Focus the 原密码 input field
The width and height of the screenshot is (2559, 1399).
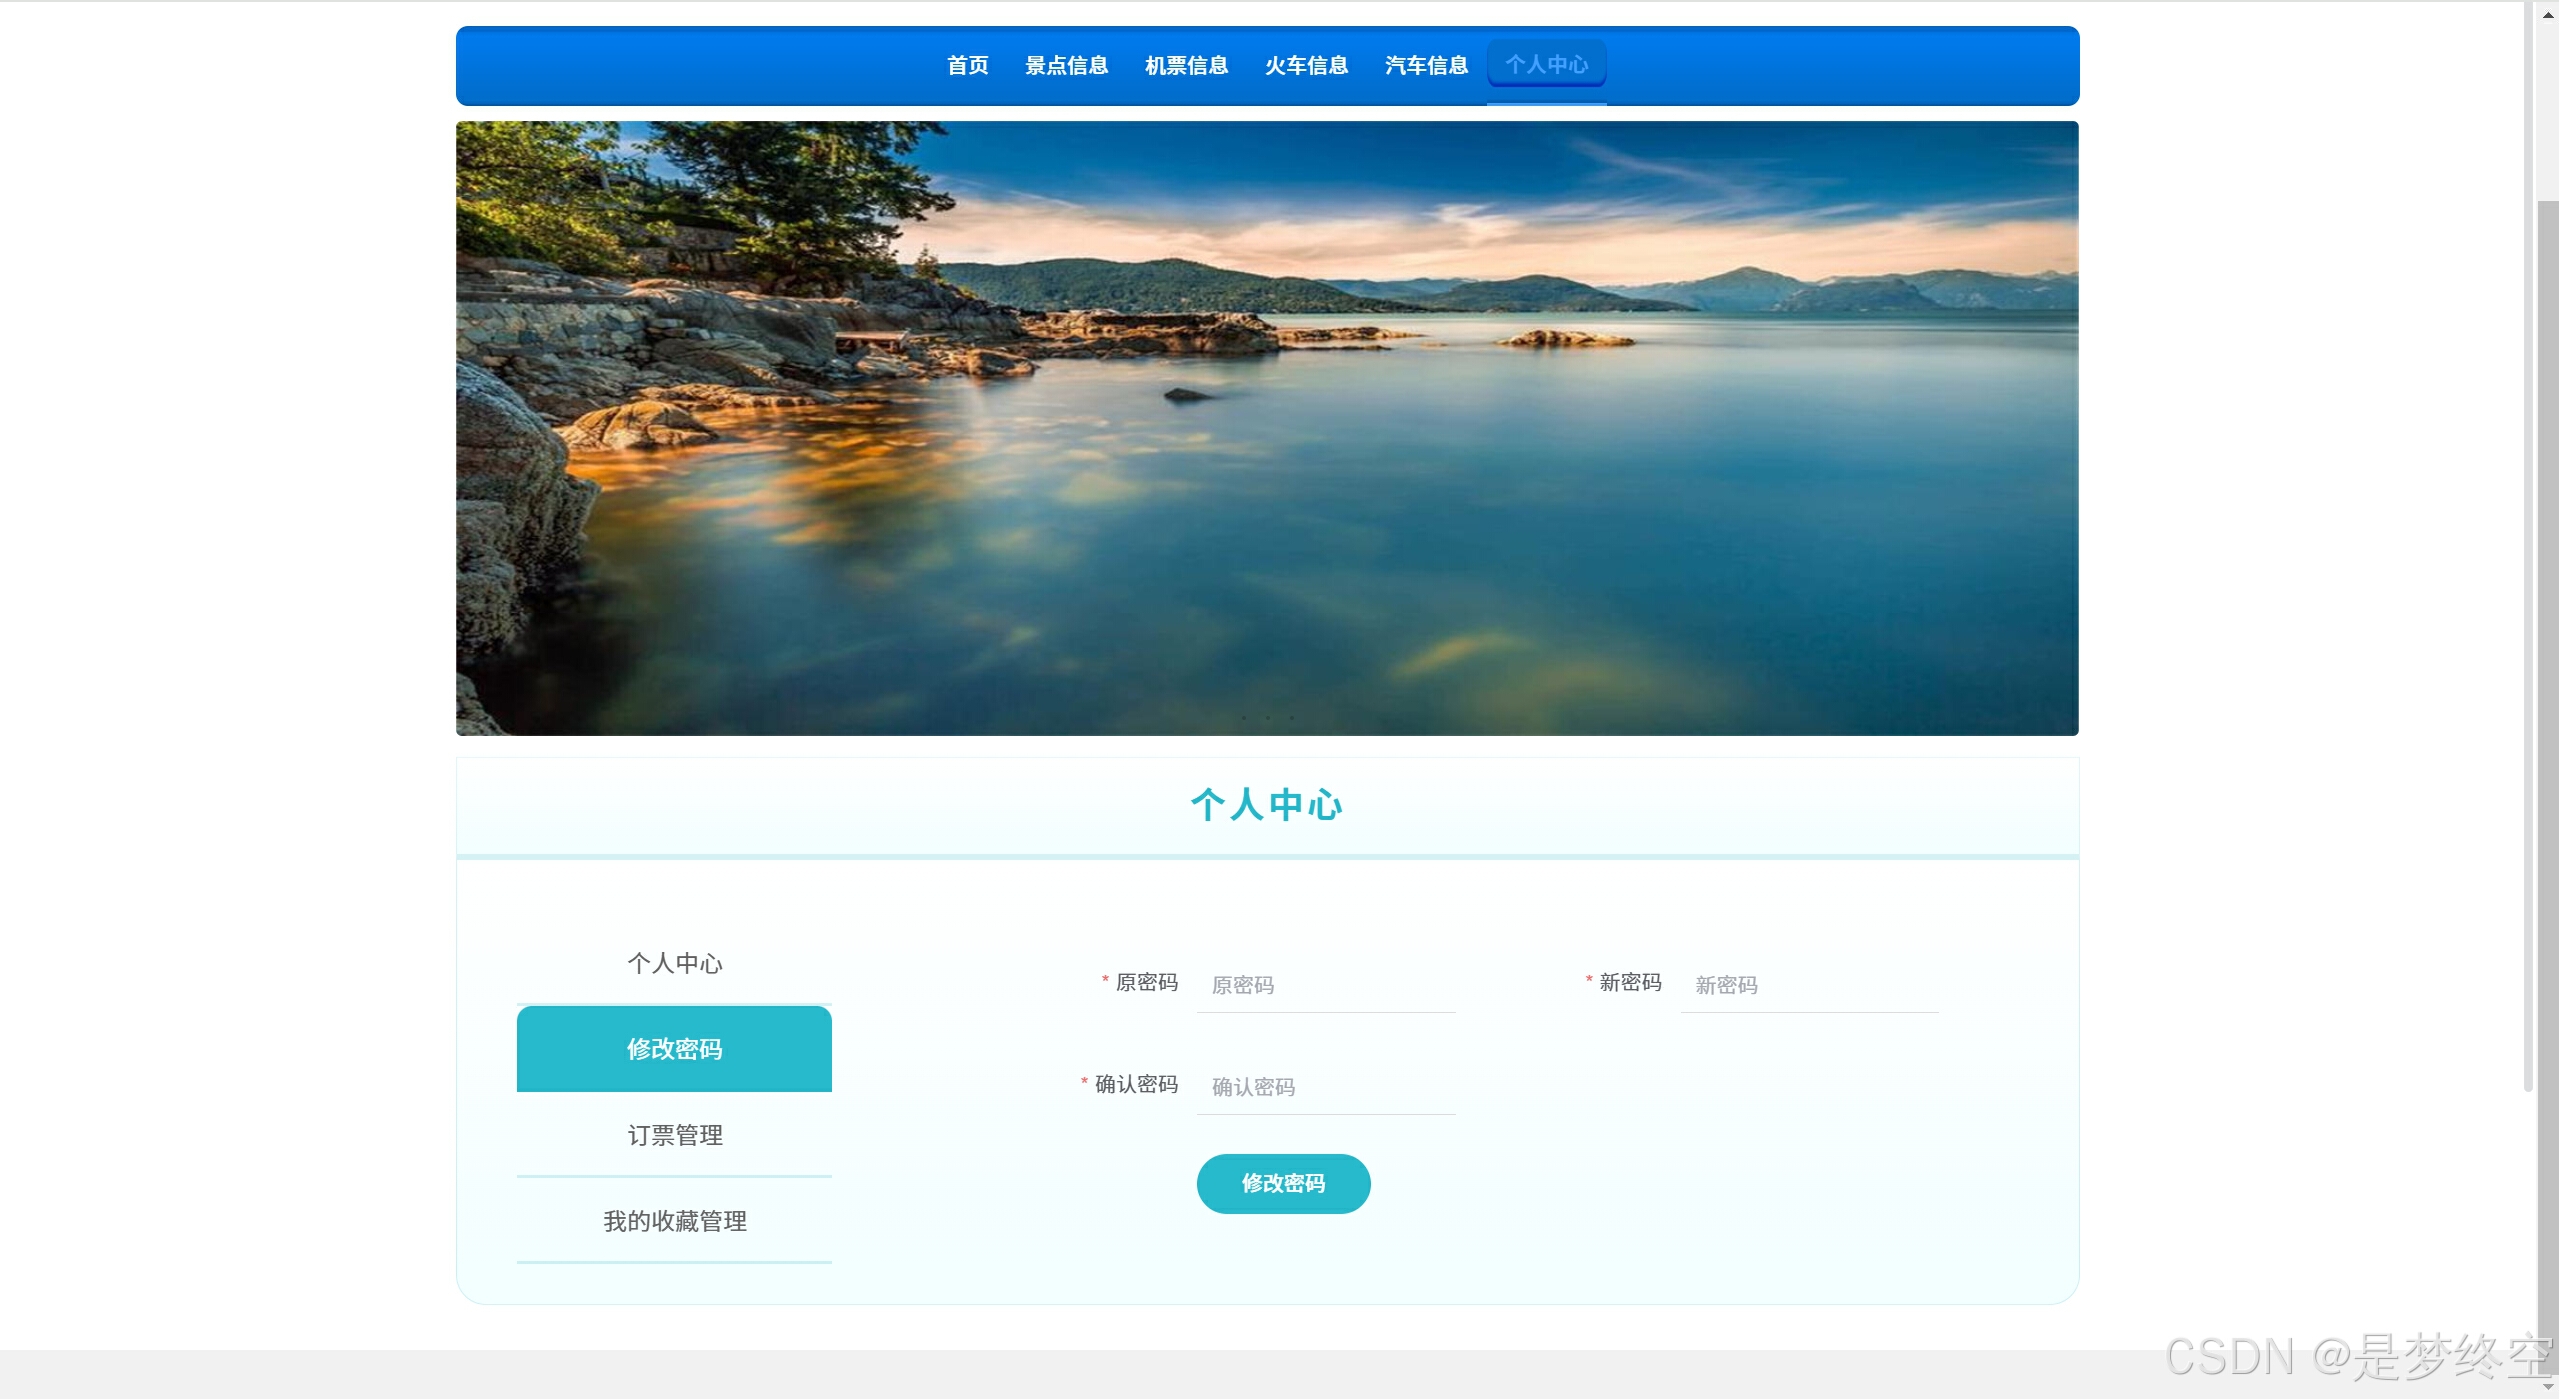(1325, 985)
